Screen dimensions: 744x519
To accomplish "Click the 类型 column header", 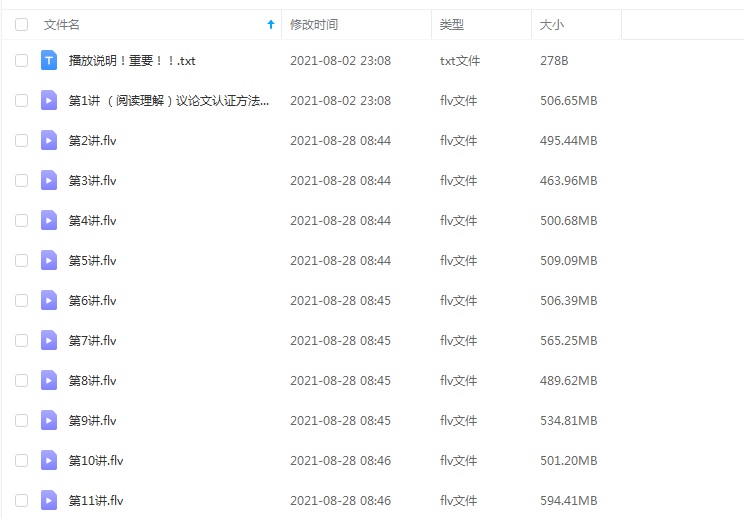I will point(452,25).
